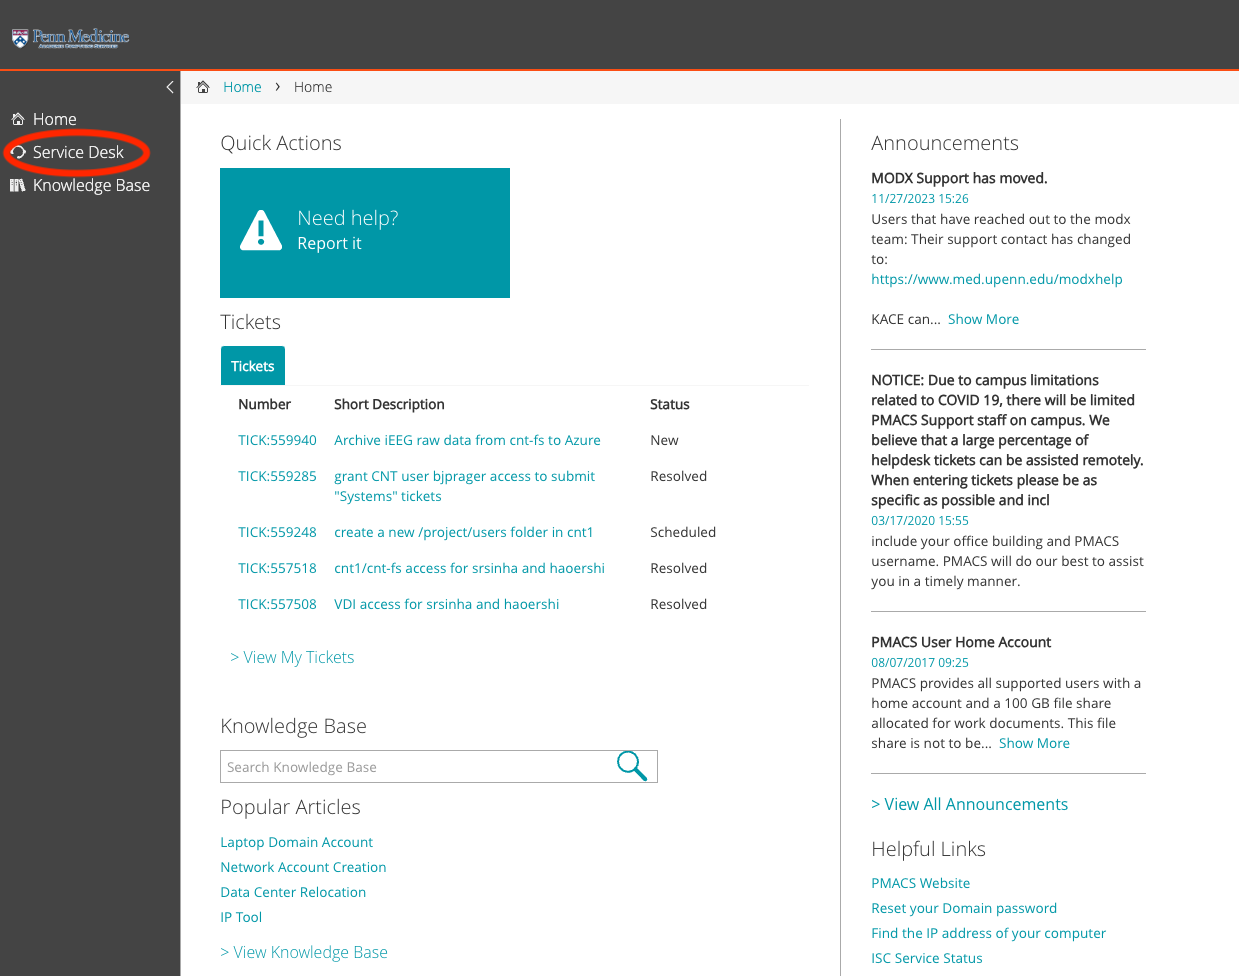Click the 11/27/2023 15:26 announcement date
The height and width of the screenshot is (976, 1239).
(x=919, y=199)
